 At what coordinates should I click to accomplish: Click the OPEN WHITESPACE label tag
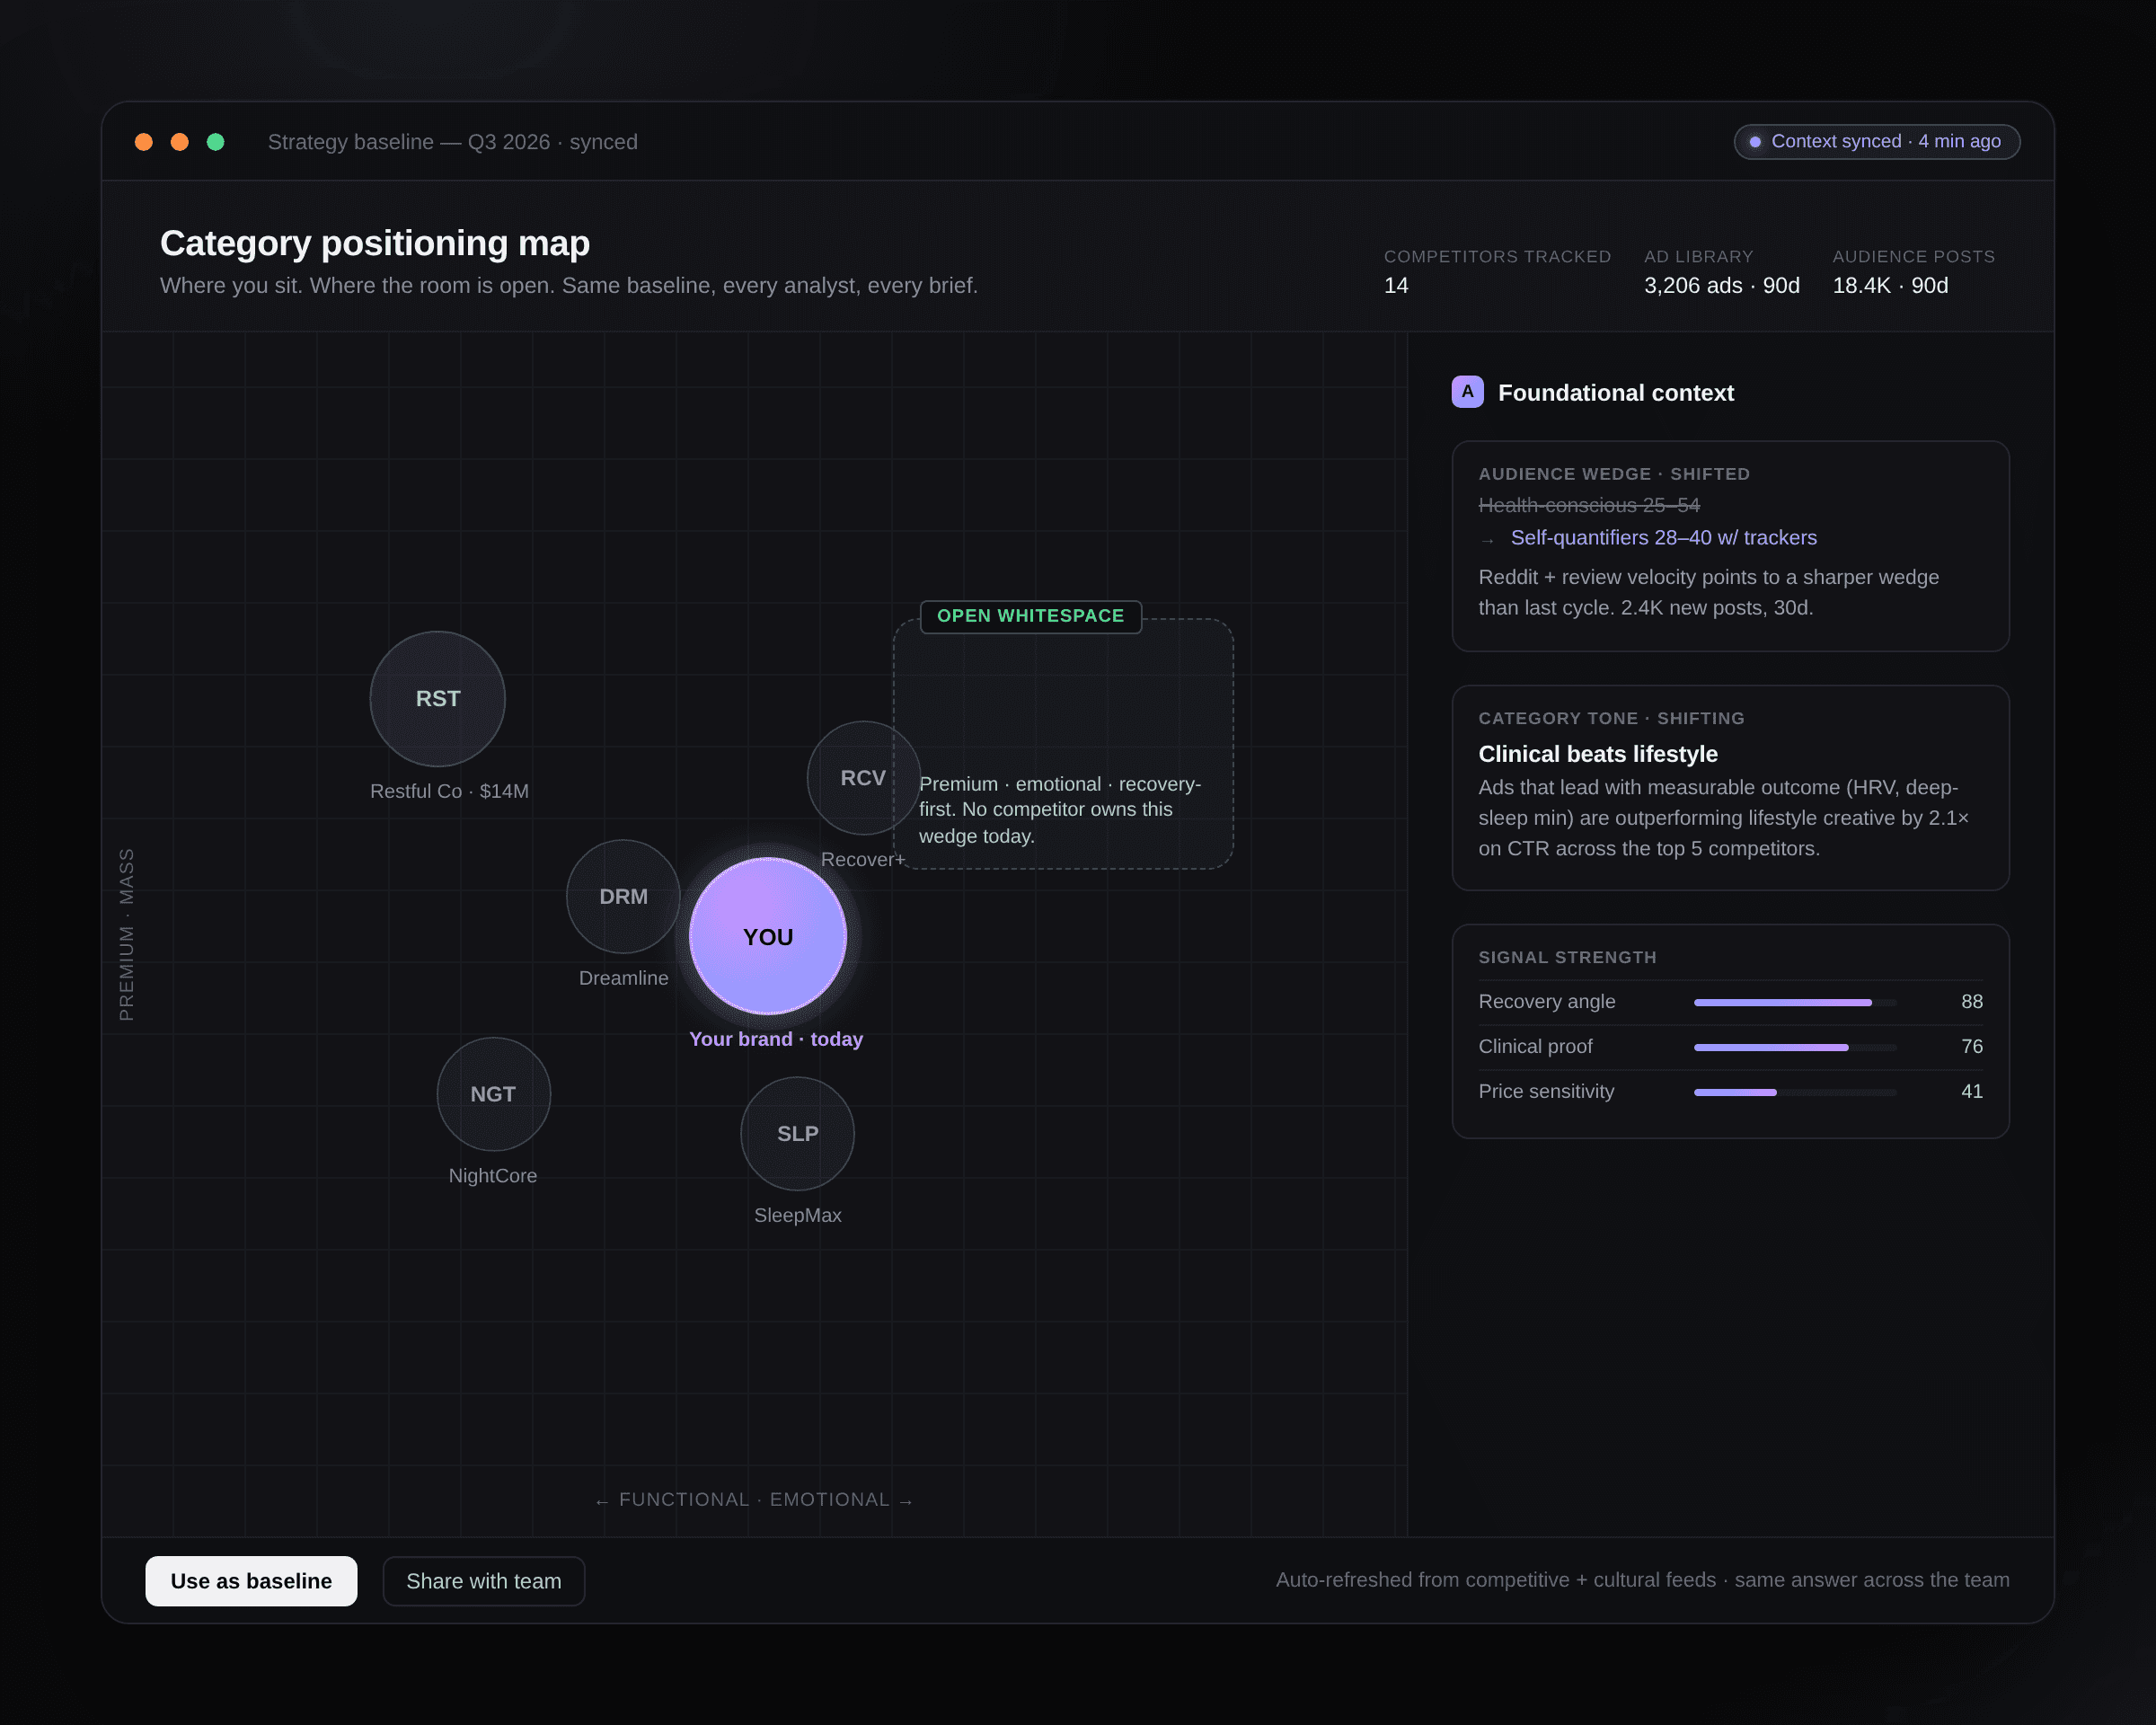[1030, 616]
